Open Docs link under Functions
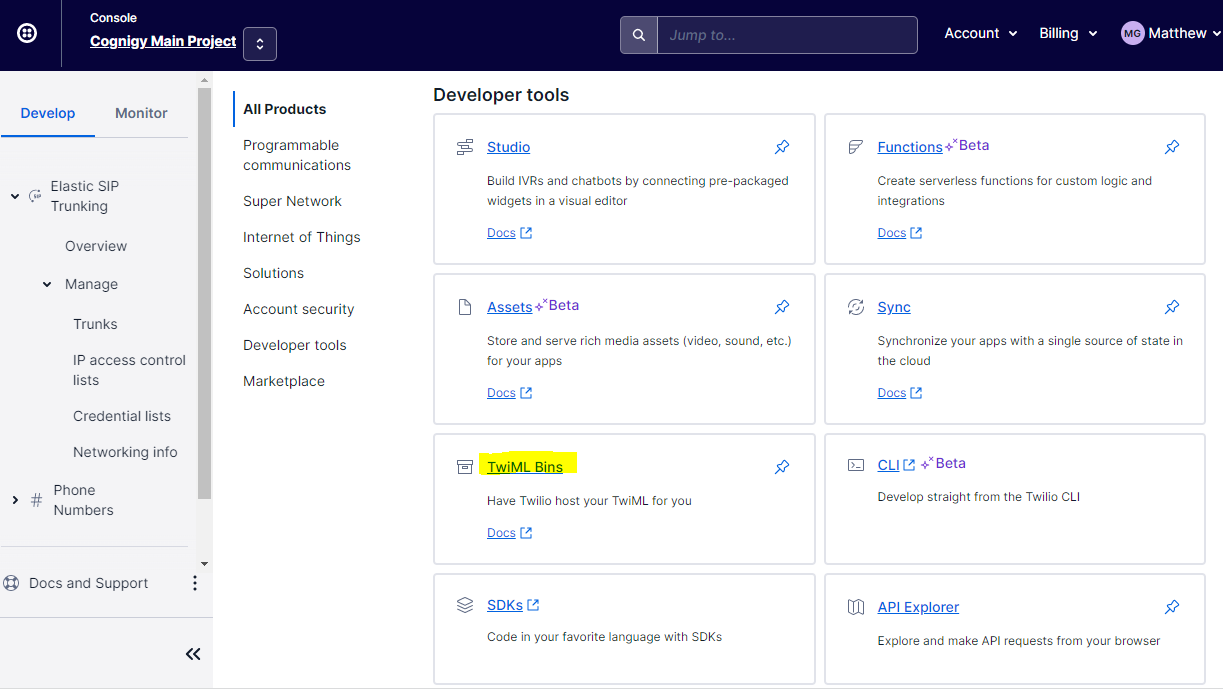Image resolution: width=1223 pixels, height=689 pixels. pyautogui.click(x=899, y=233)
